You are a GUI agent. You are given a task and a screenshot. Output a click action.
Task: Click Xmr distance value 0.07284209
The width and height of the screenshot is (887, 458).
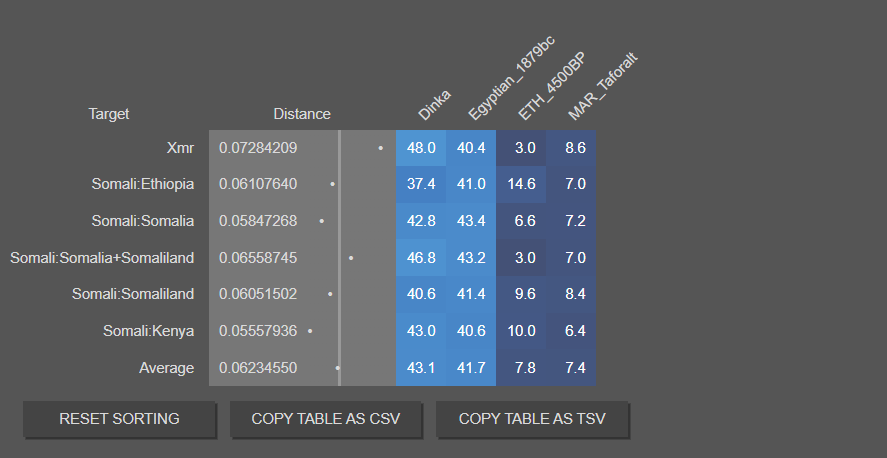coord(258,148)
